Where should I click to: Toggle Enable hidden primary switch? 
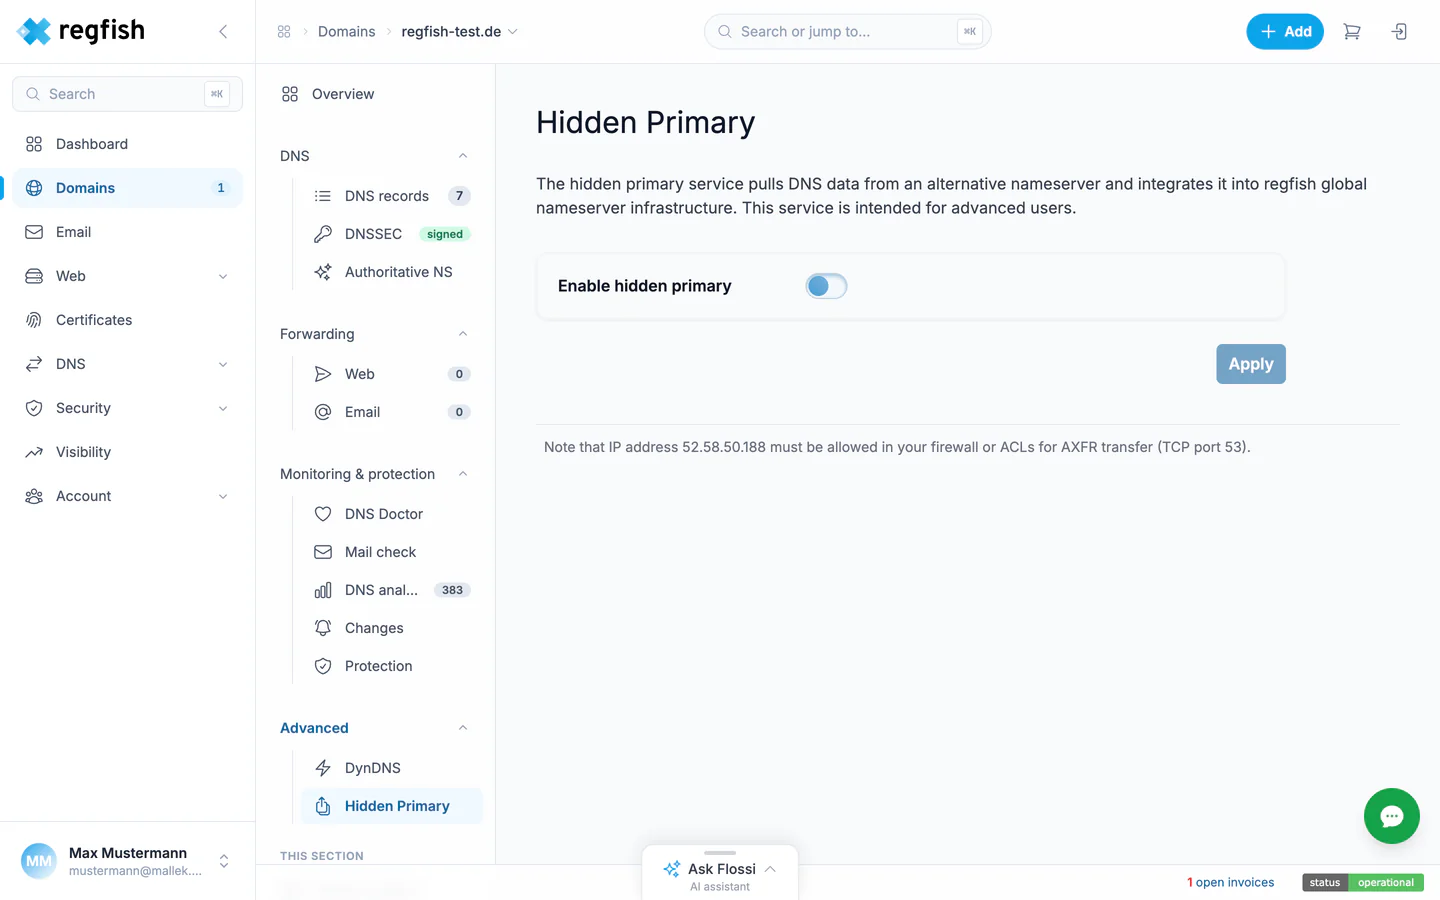coord(826,286)
